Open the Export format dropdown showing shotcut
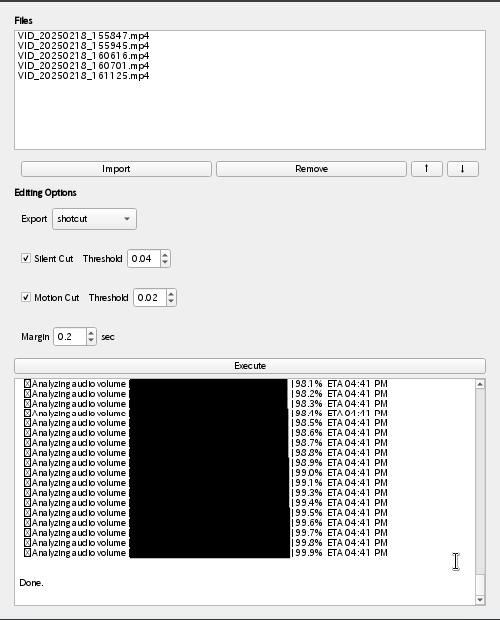This screenshot has width=500, height=620. (x=94, y=219)
